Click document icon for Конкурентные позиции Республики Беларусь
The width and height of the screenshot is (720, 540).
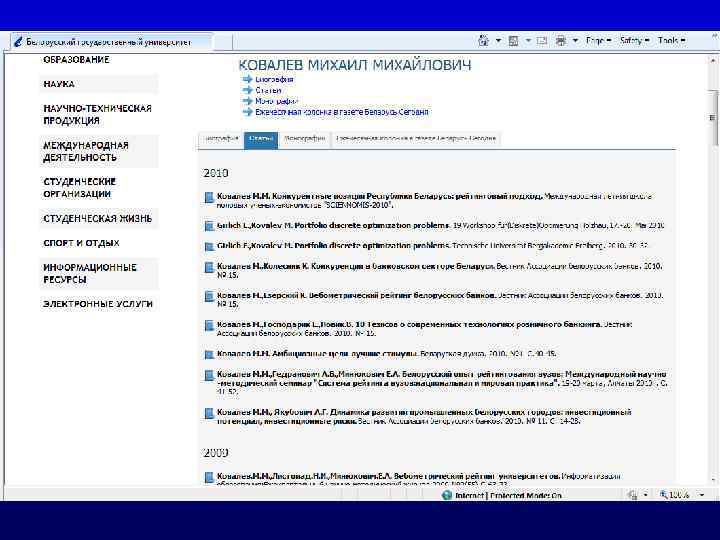pos(209,197)
